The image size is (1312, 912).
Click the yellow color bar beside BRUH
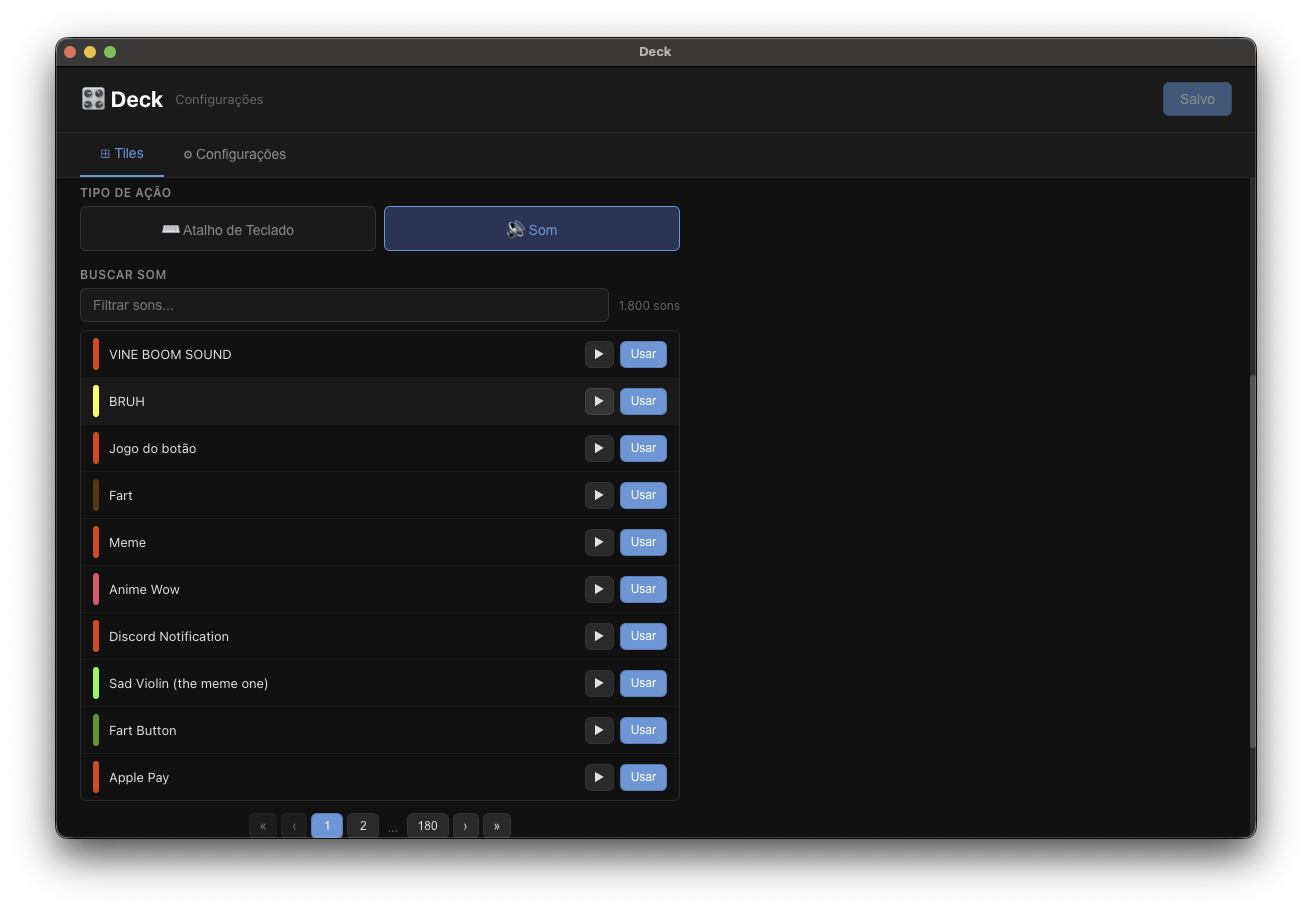point(96,401)
